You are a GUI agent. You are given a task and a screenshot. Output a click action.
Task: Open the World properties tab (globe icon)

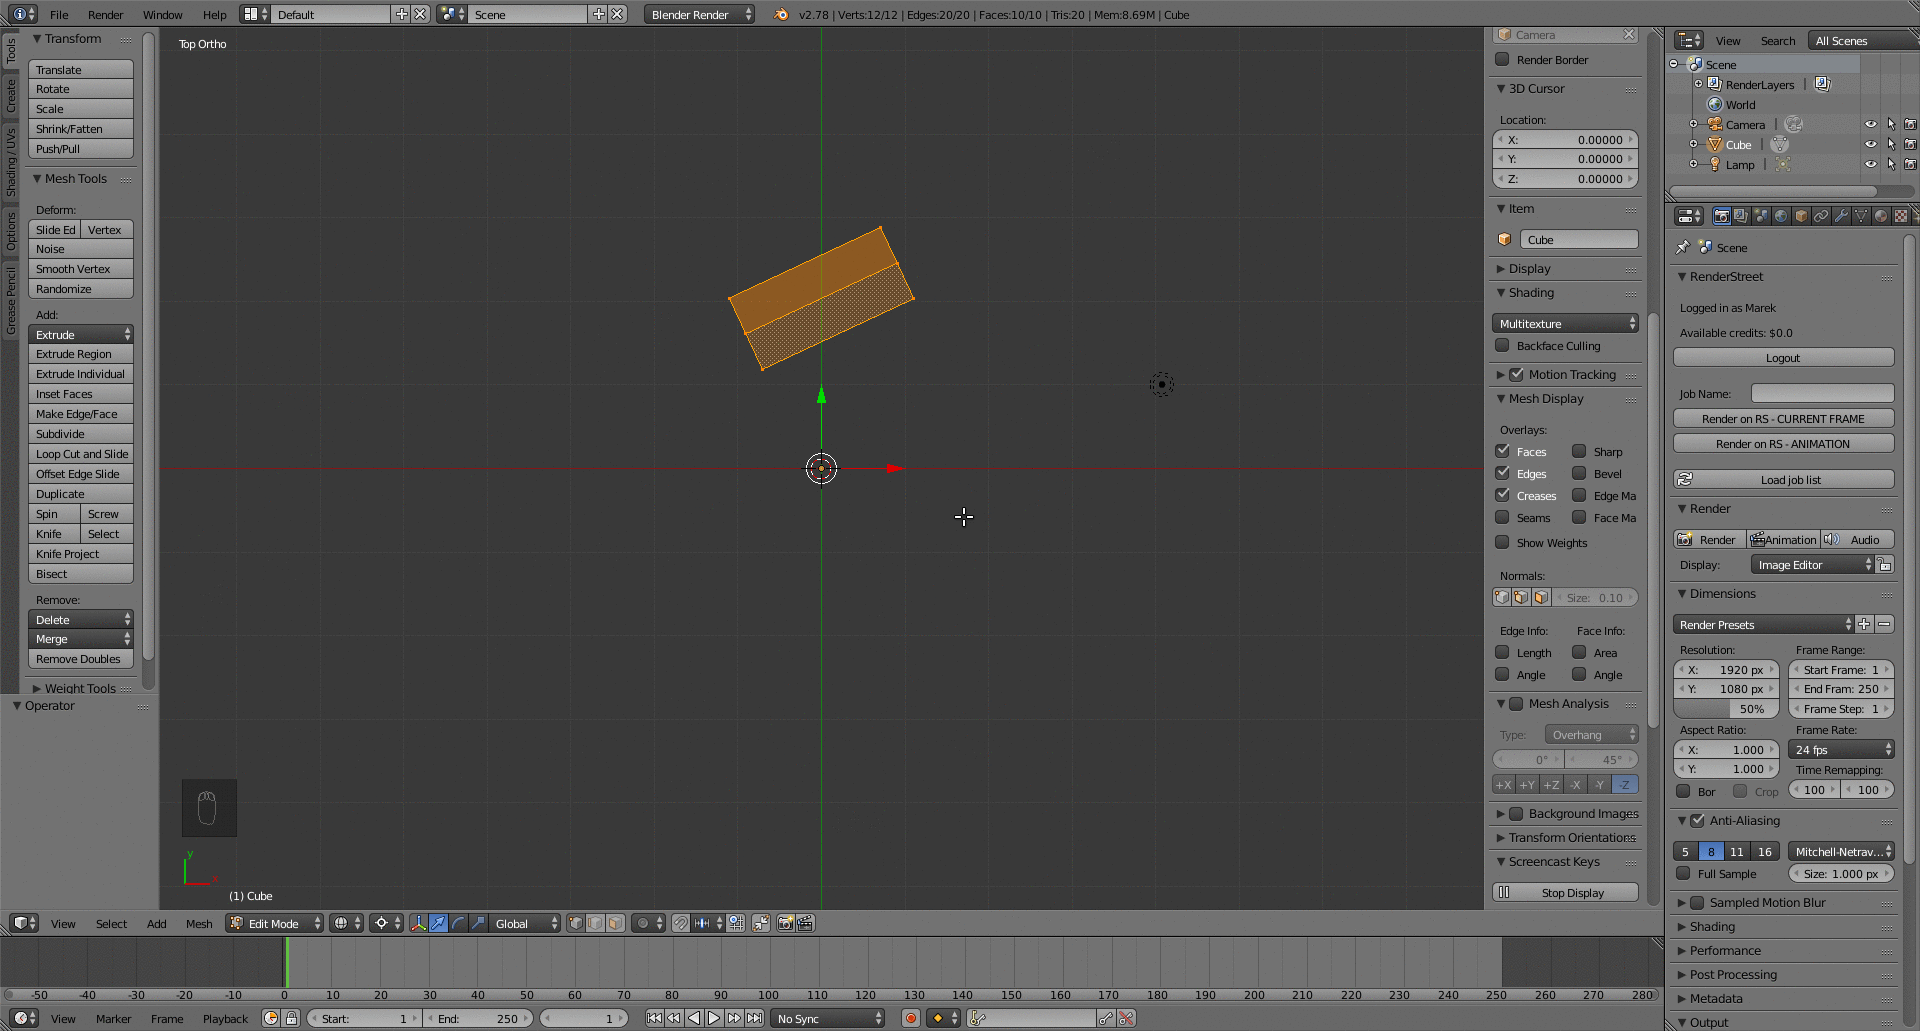pyautogui.click(x=1781, y=216)
